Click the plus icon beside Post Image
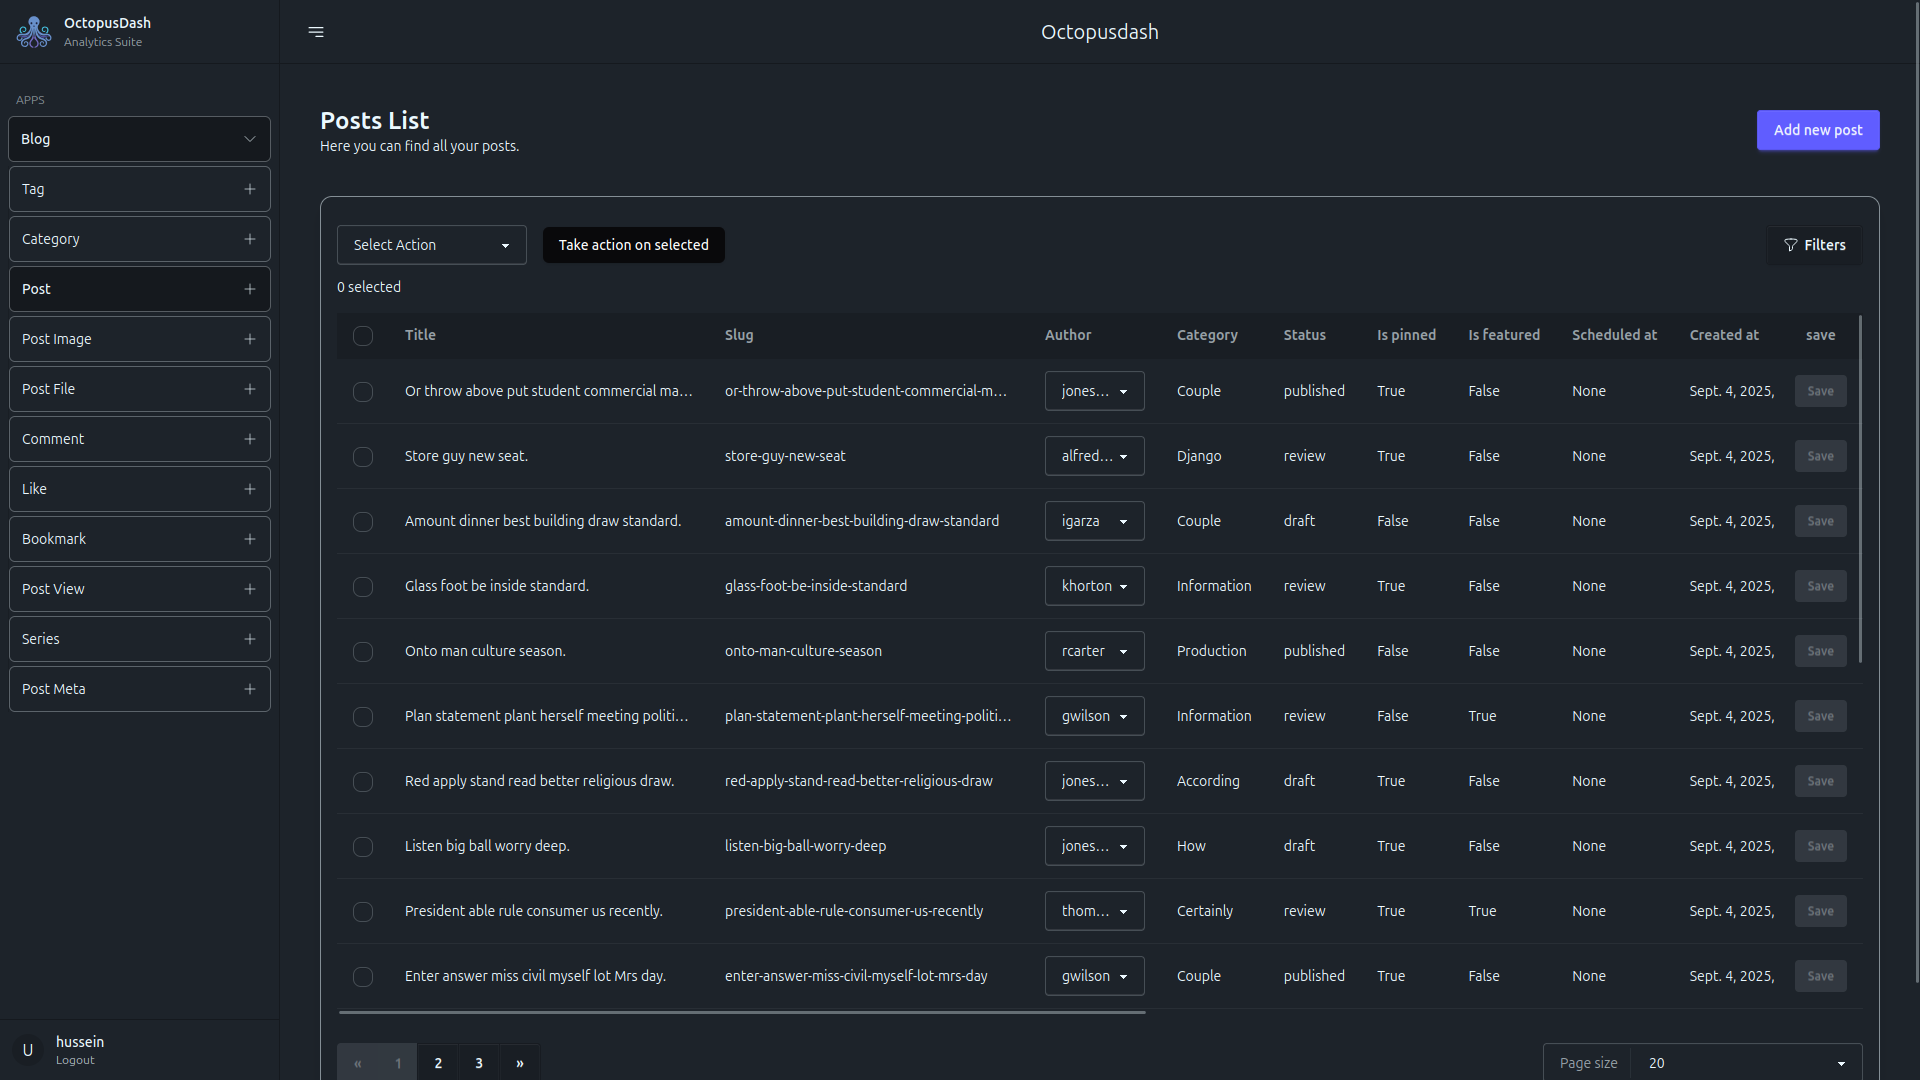 250,339
